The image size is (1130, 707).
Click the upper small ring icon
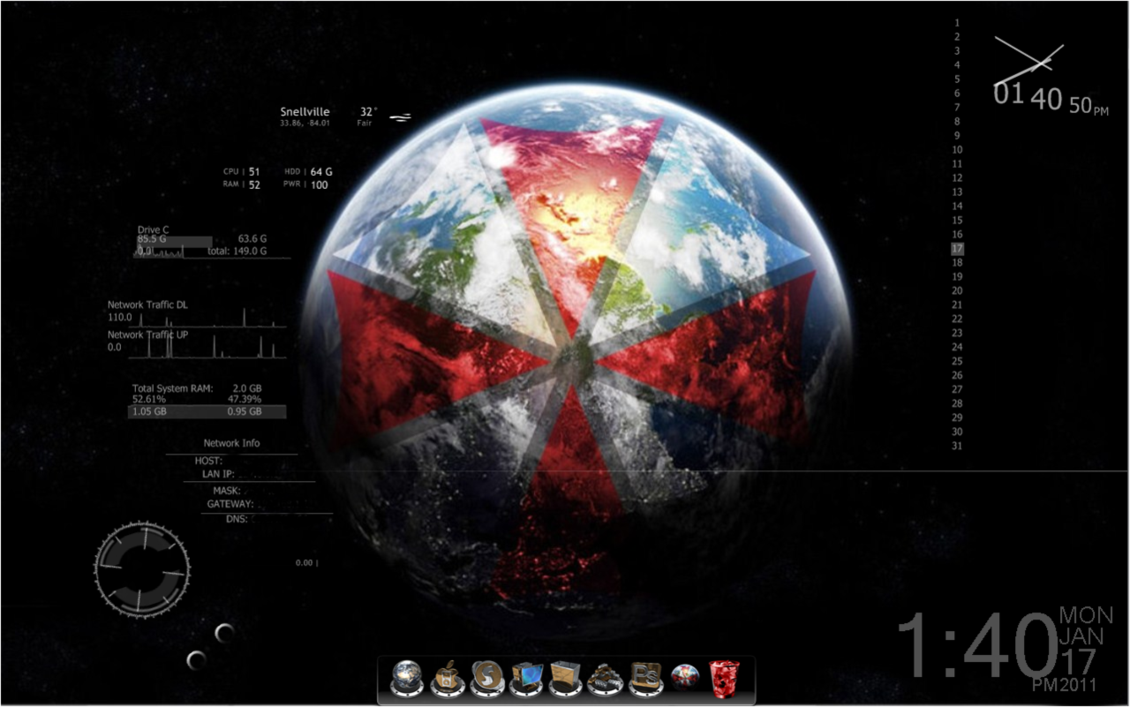pos(224,633)
